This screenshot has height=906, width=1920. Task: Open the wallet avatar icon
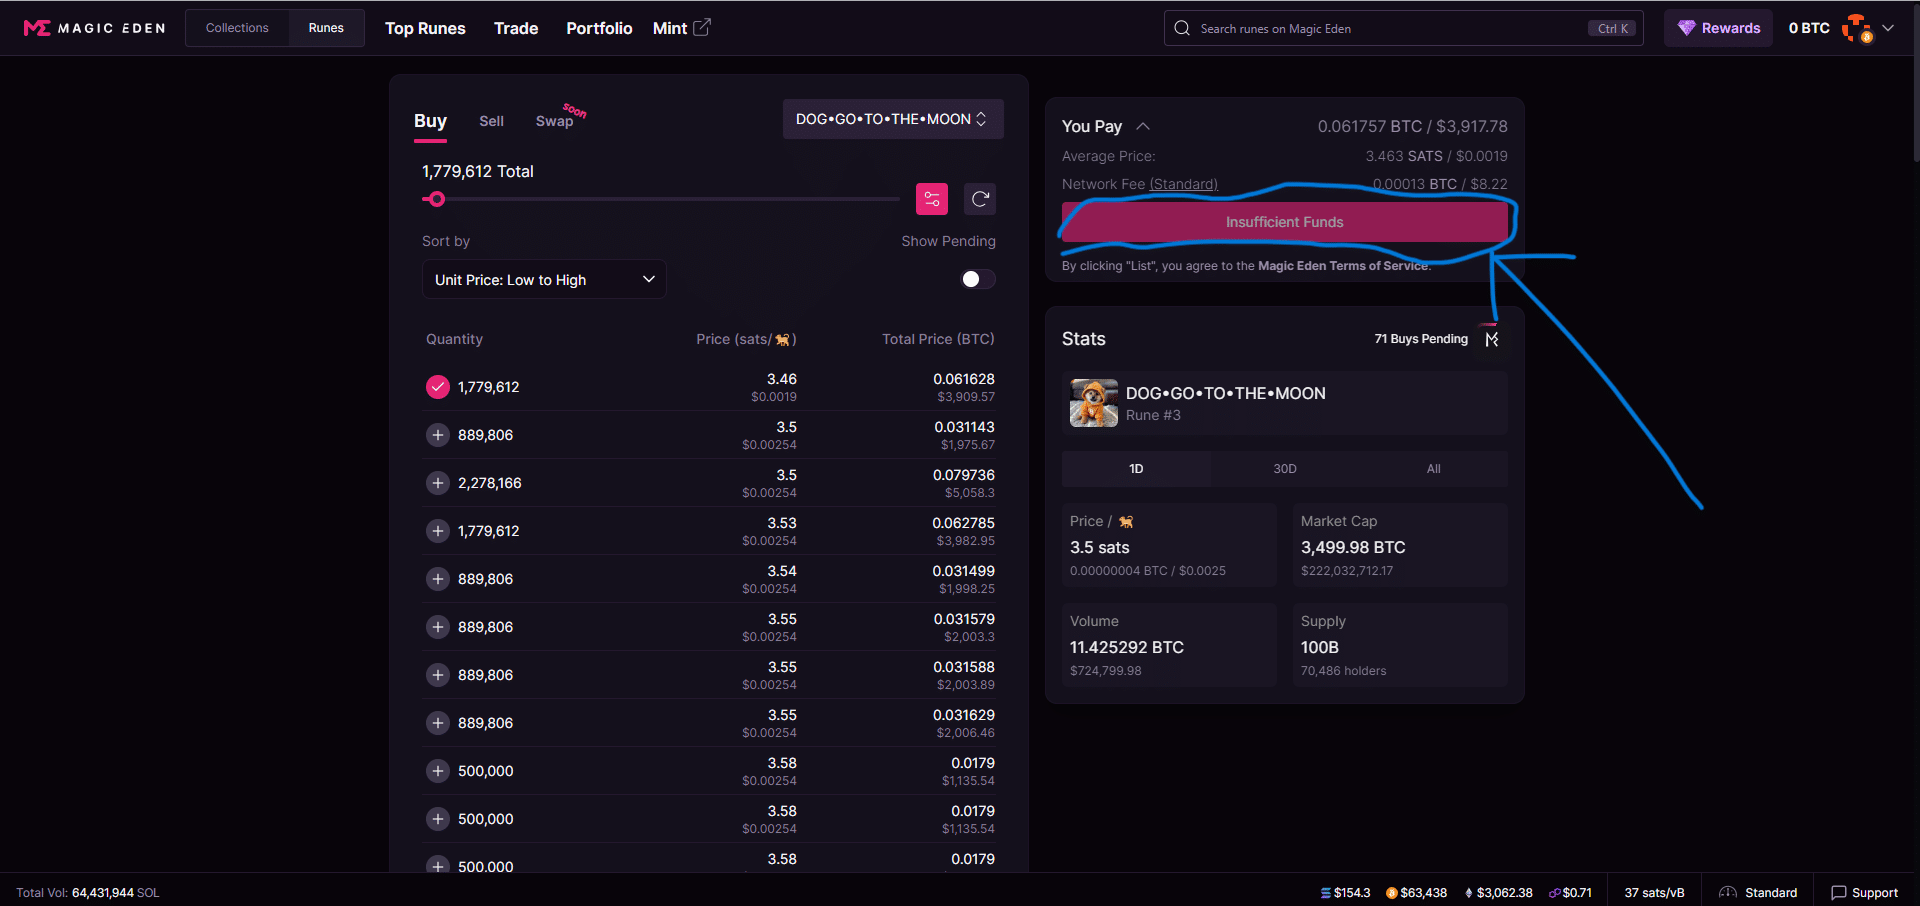(x=1857, y=28)
